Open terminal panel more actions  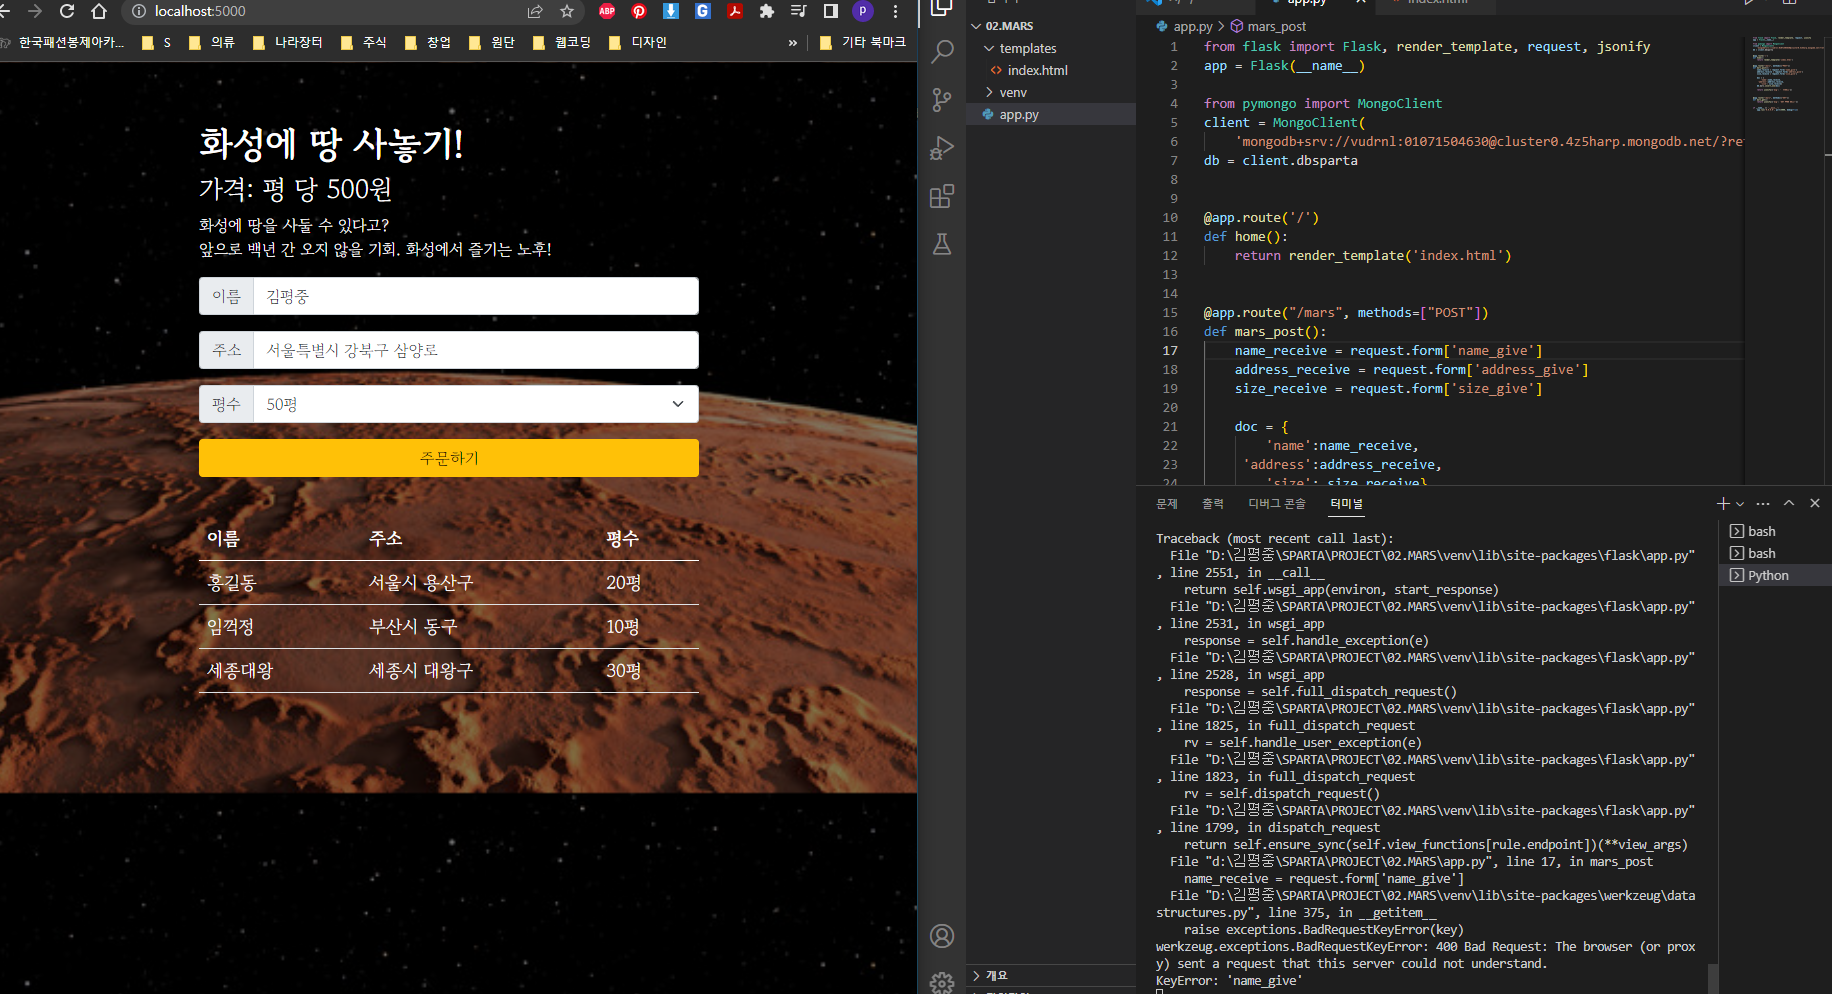point(1763,503)
